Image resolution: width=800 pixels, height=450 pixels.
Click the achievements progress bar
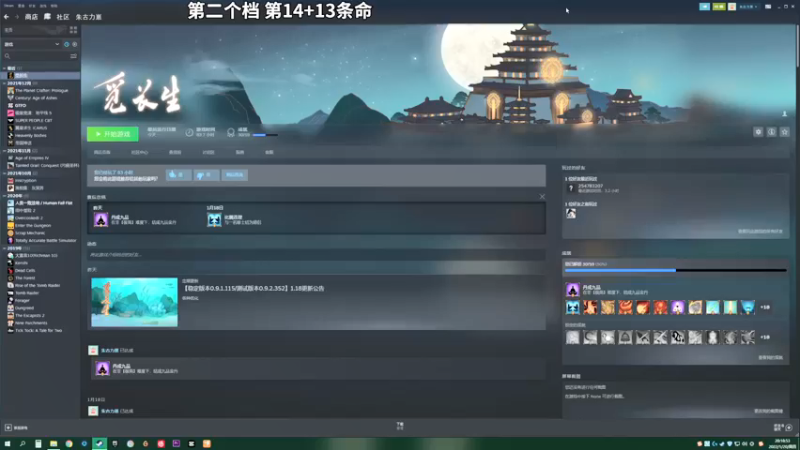tap(675, 270)
